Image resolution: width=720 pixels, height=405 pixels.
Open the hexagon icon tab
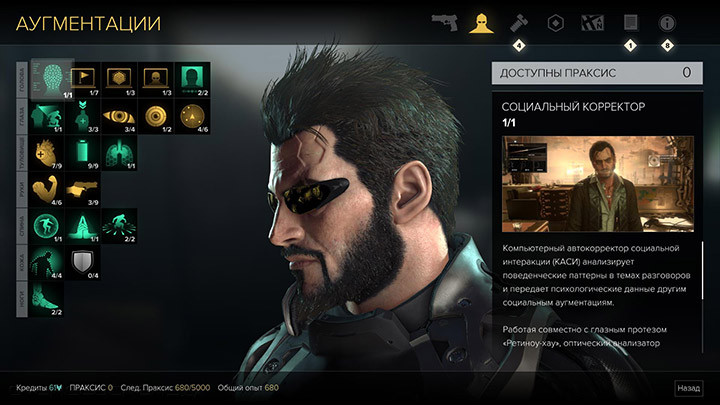(x=556, y=23)
